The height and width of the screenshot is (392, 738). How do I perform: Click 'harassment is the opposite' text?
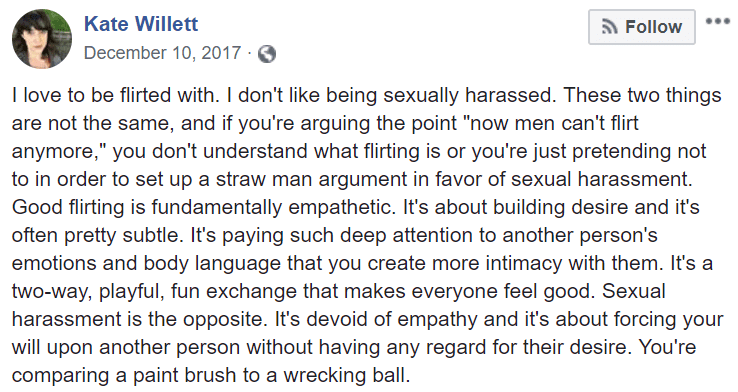(x=137, y=319)
